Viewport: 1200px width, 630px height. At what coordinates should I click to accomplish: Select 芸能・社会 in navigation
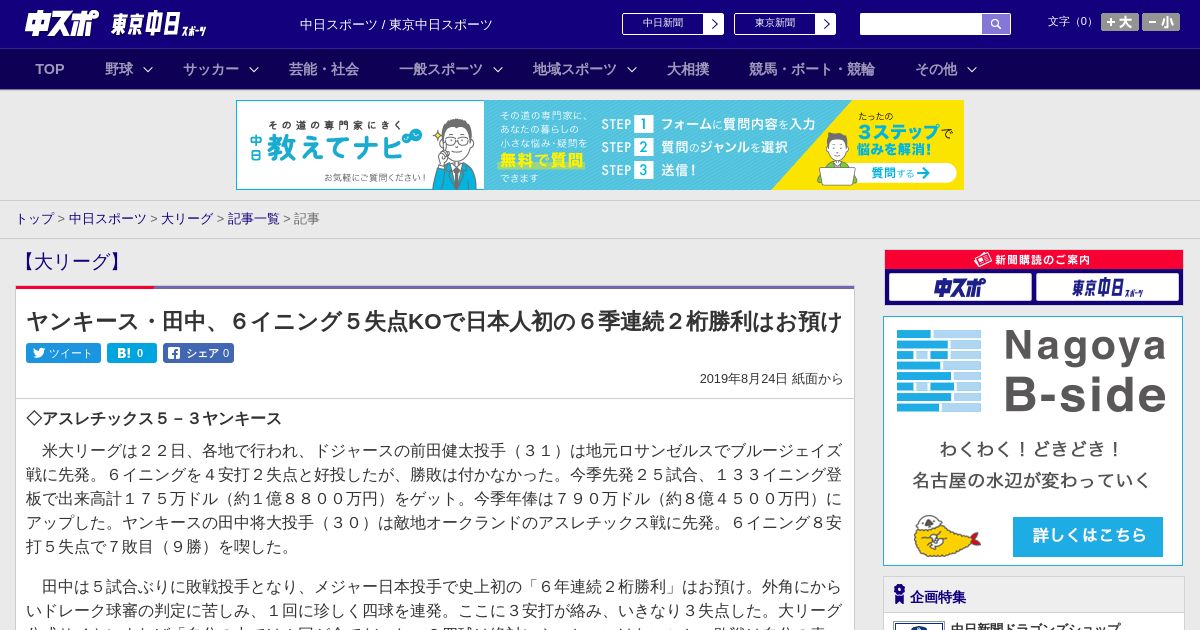click(324, 69)
